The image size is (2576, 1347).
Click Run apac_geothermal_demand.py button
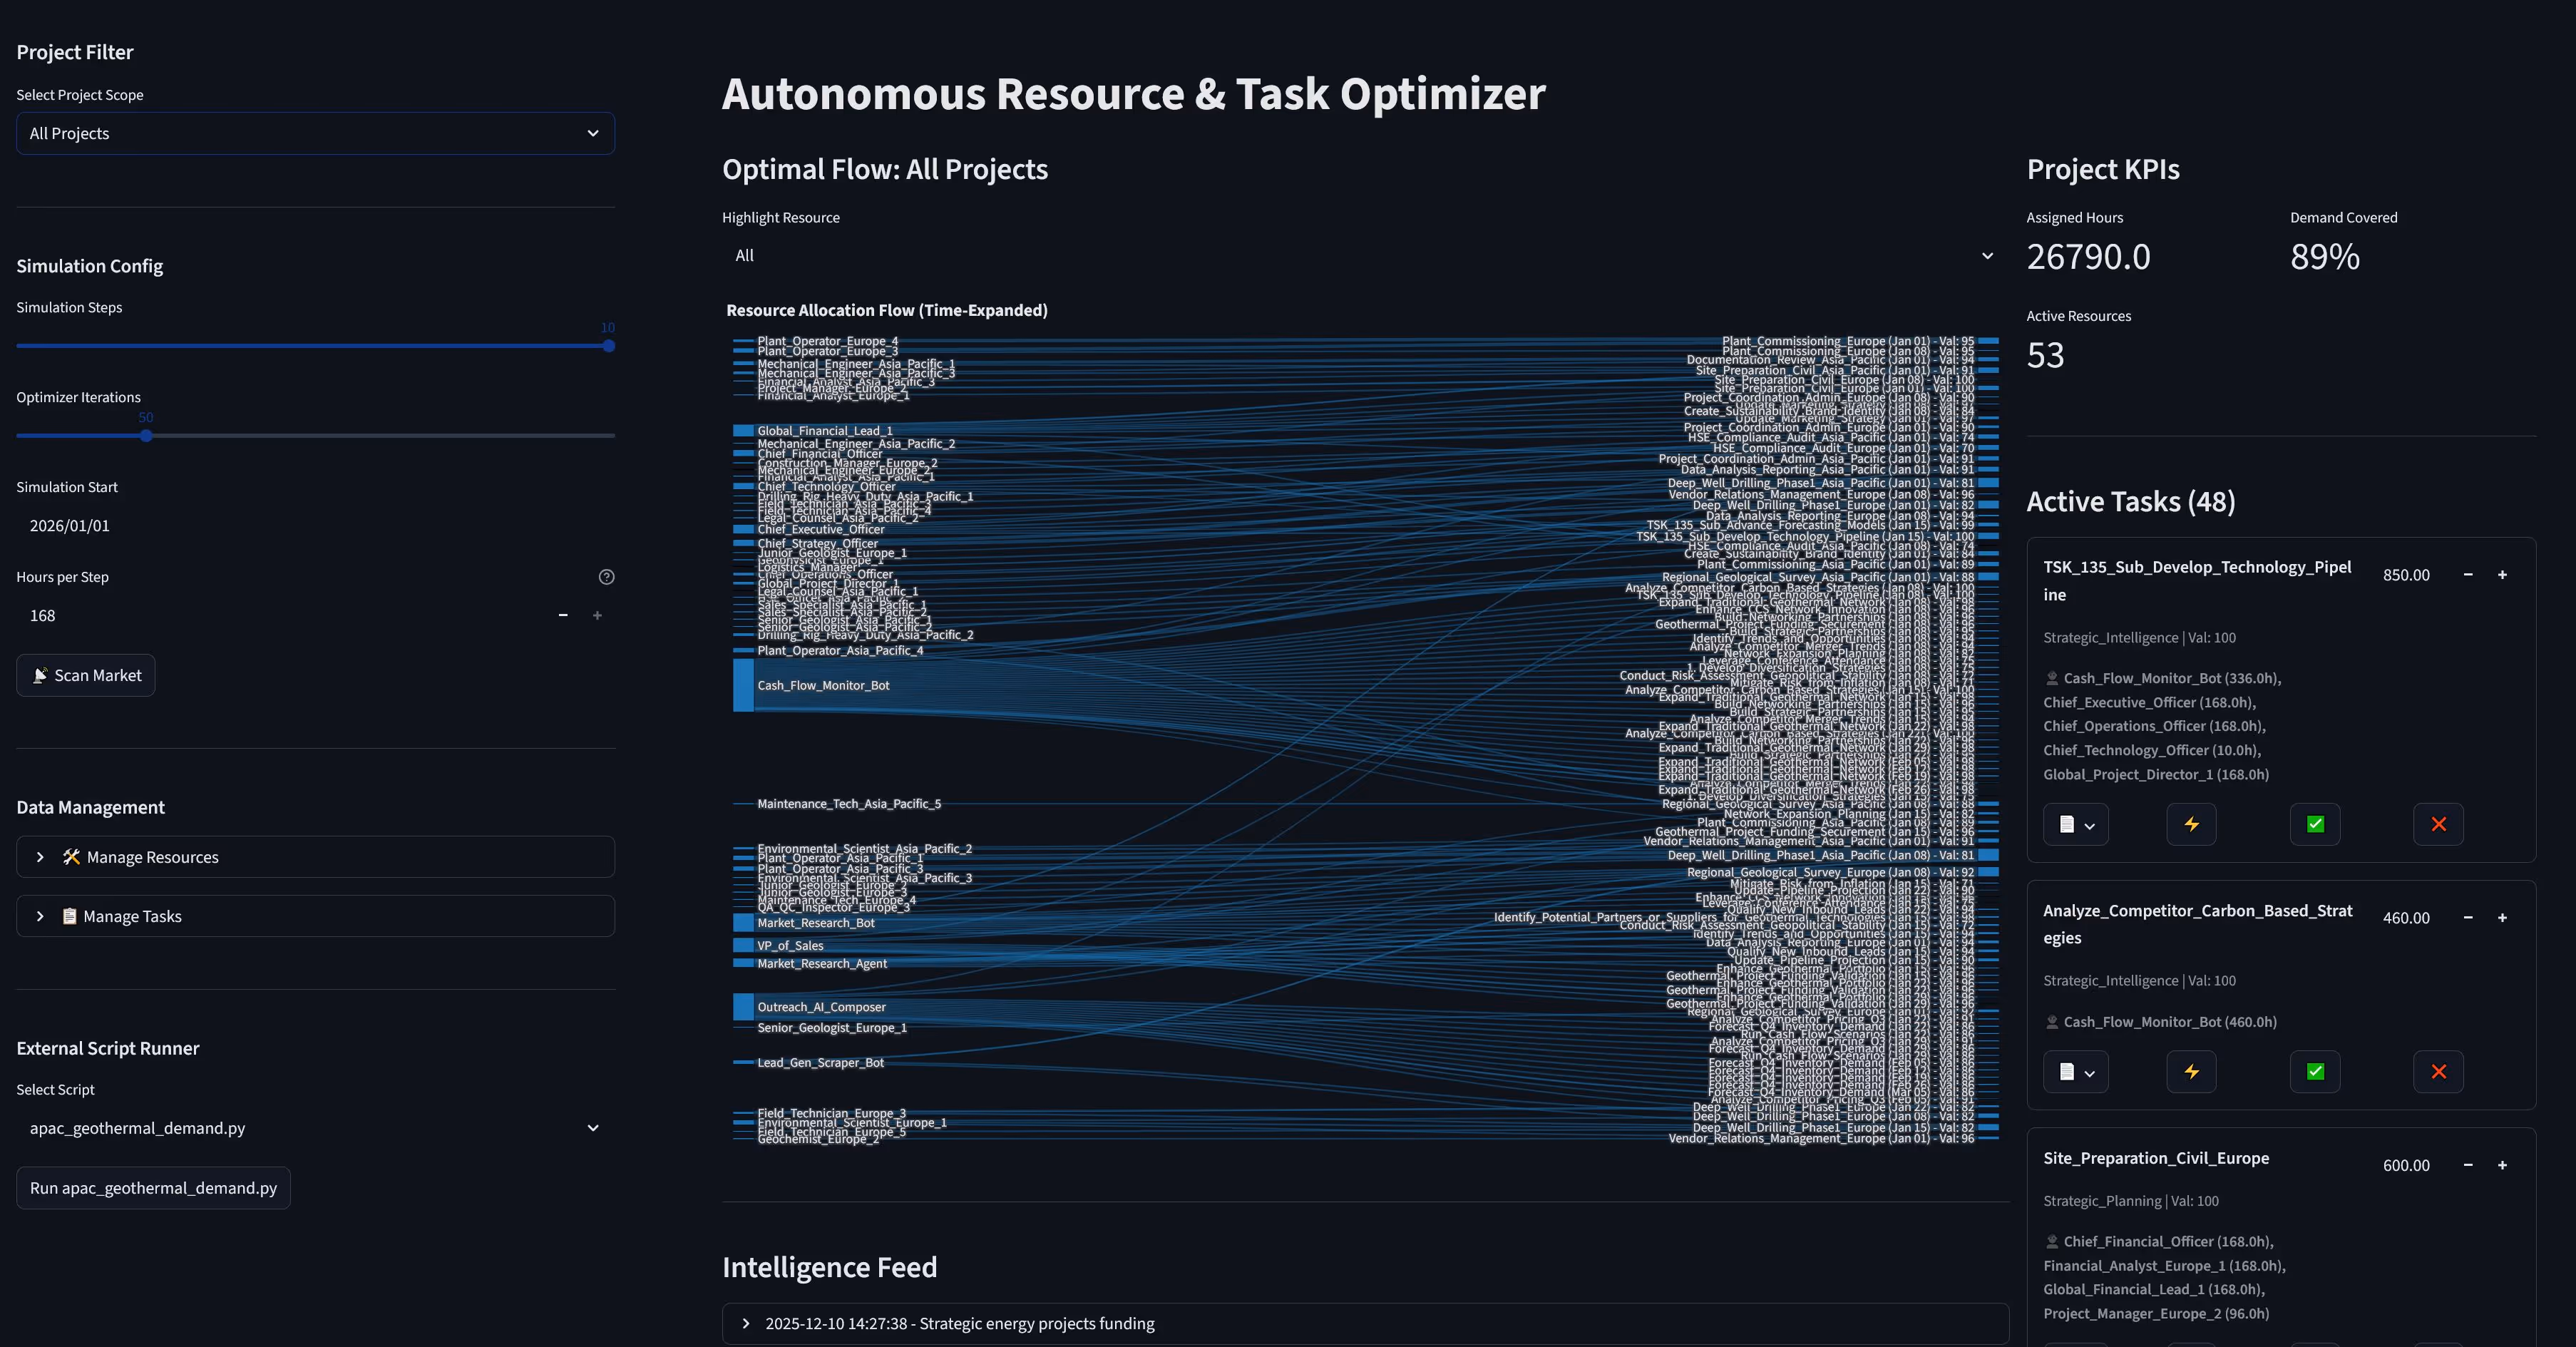(x=153, y=1188)
